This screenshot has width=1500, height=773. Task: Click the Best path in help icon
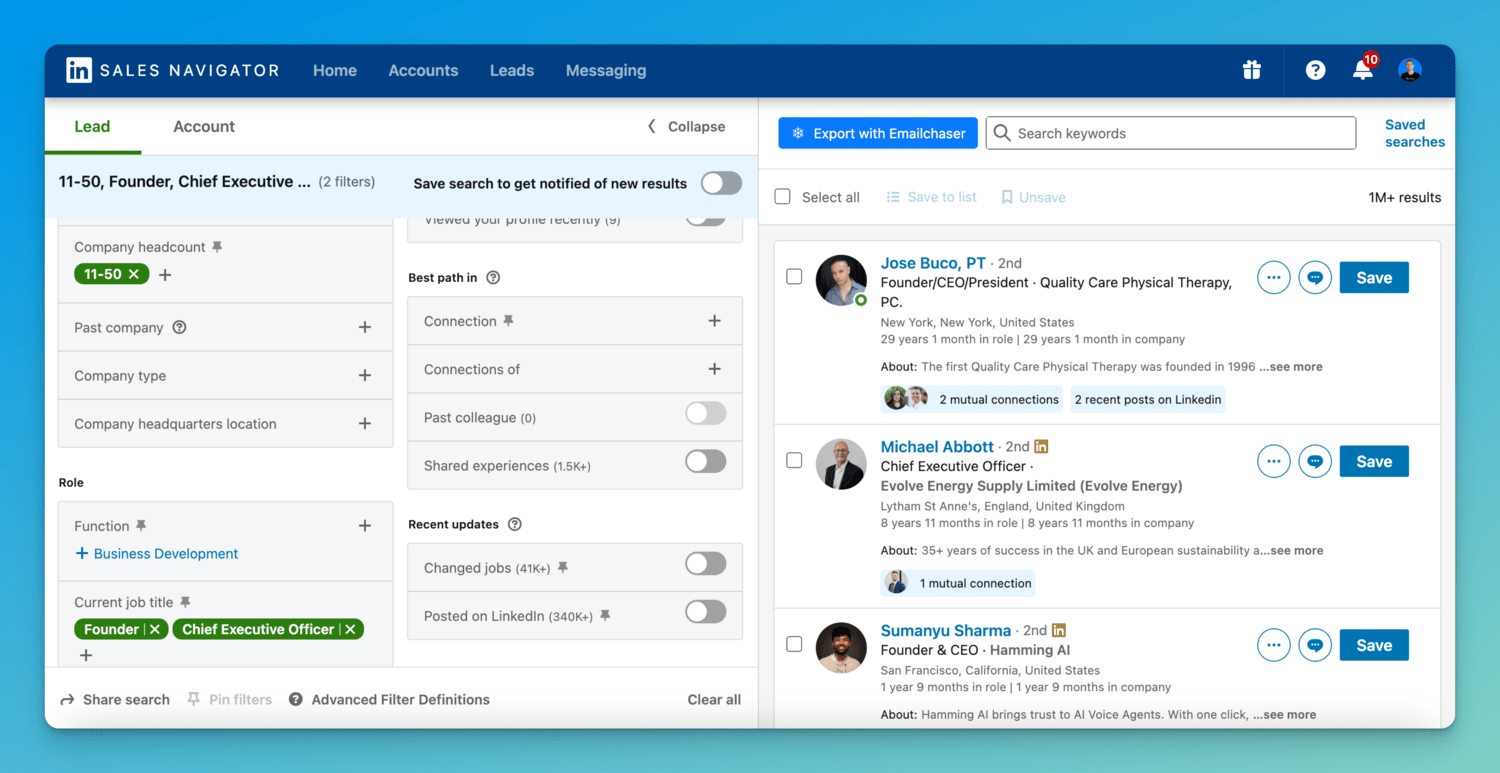click(x=493, y=277)
